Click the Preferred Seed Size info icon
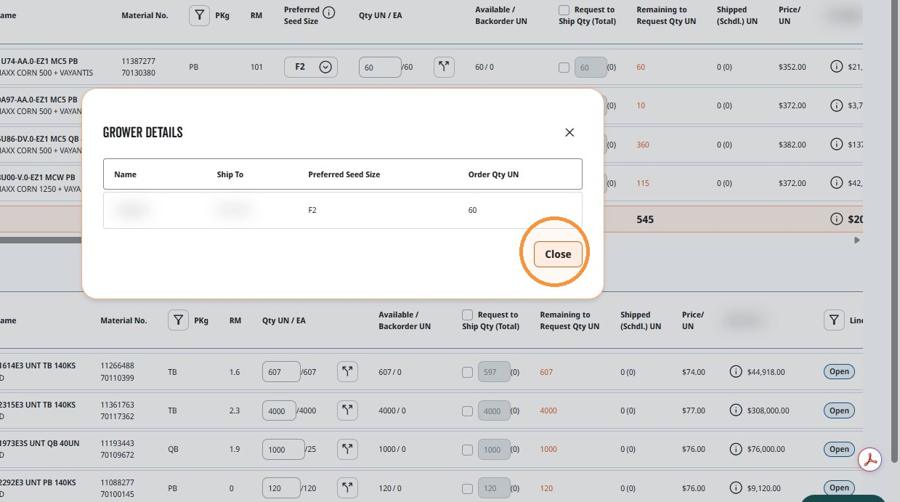 329,13
